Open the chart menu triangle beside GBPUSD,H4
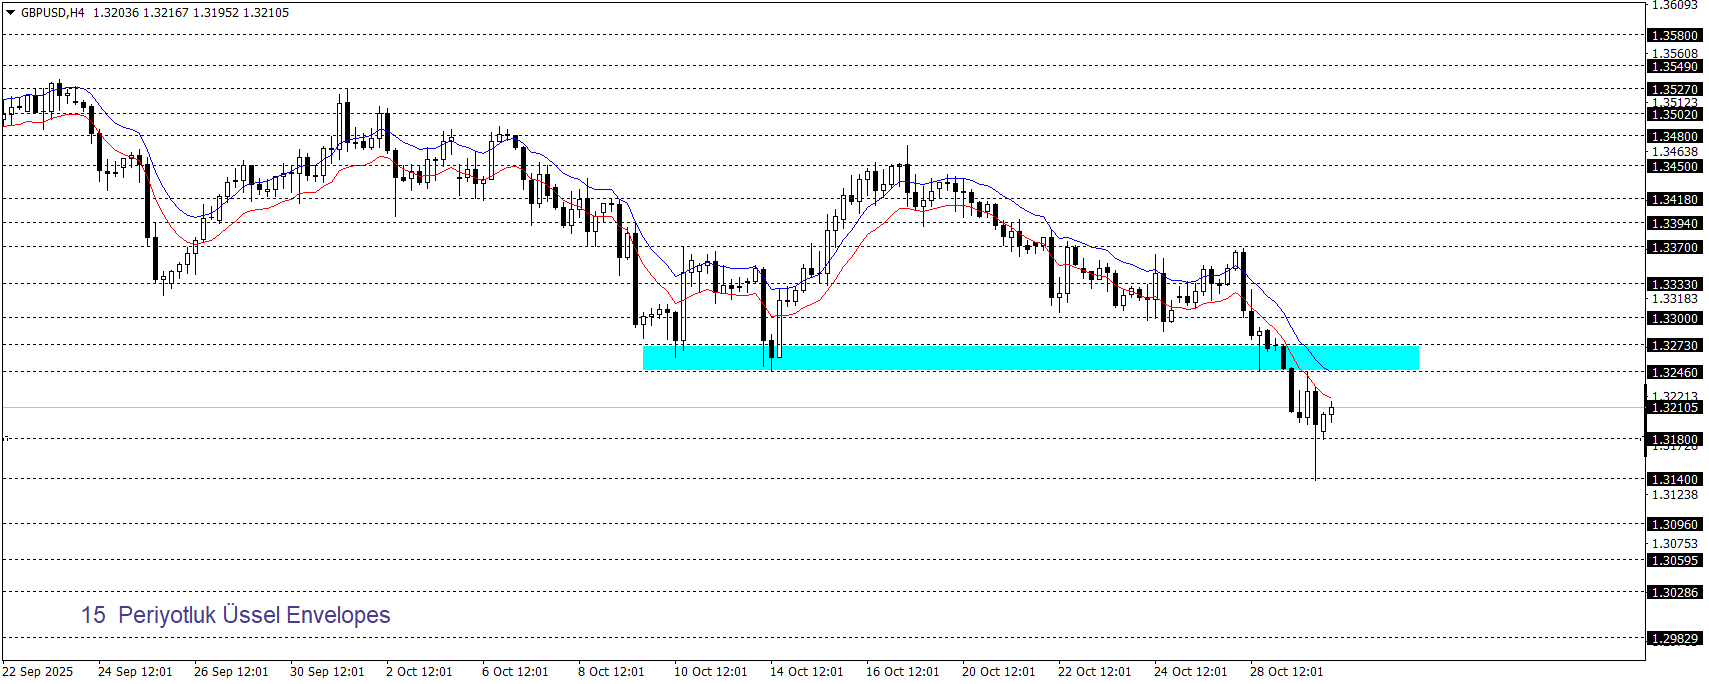Image resolution: width=1709 pixels, height=684 pixels. coord(11,13)
